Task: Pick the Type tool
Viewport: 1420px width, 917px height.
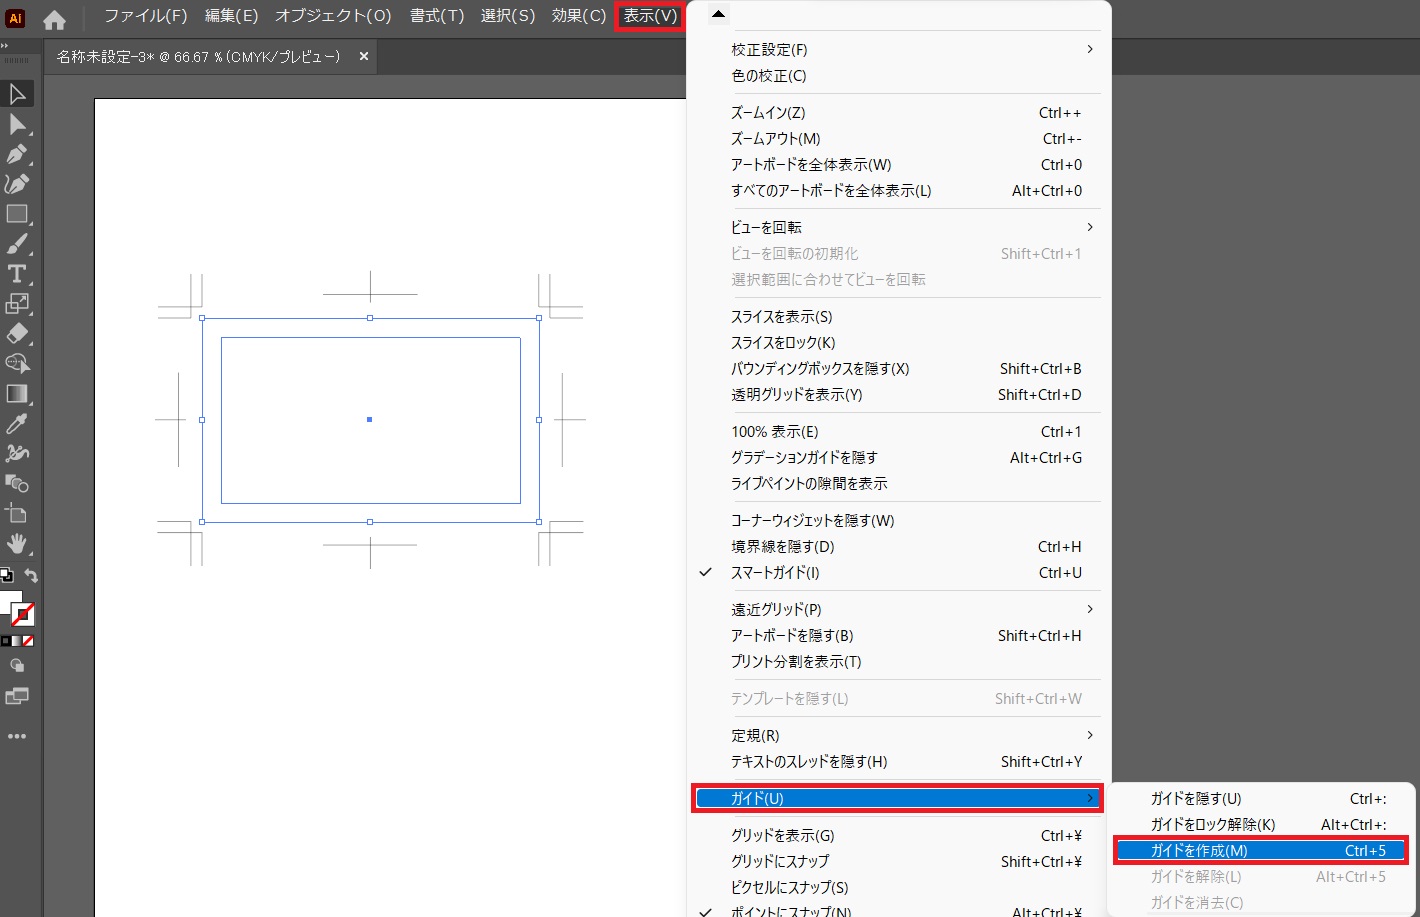Action: click(17, 274)
